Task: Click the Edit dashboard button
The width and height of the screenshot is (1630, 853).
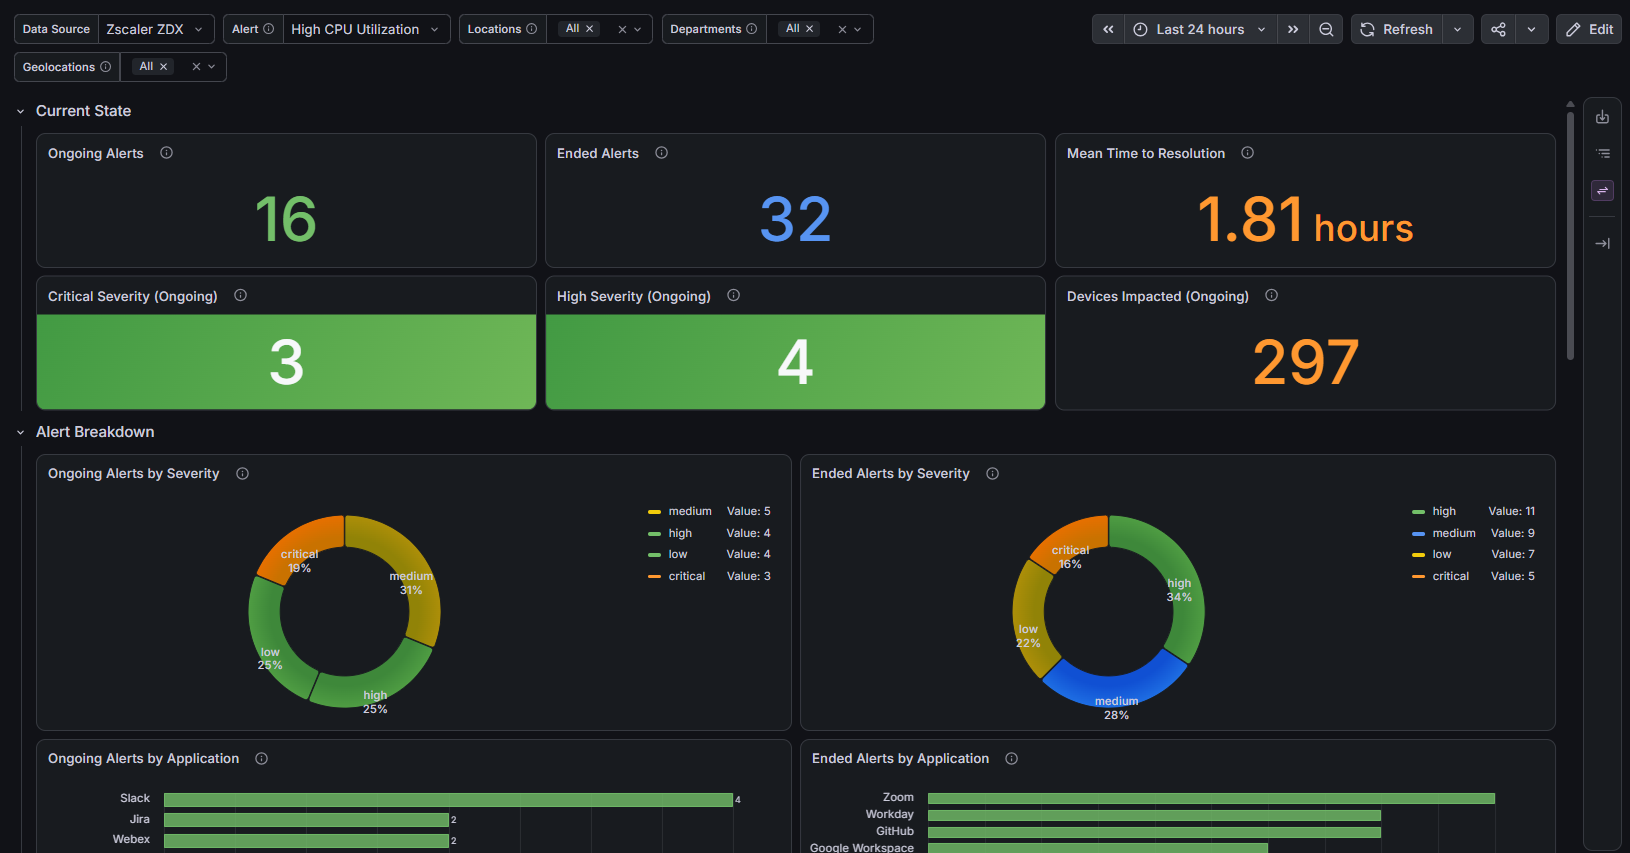Action: tap(1589, 29)
